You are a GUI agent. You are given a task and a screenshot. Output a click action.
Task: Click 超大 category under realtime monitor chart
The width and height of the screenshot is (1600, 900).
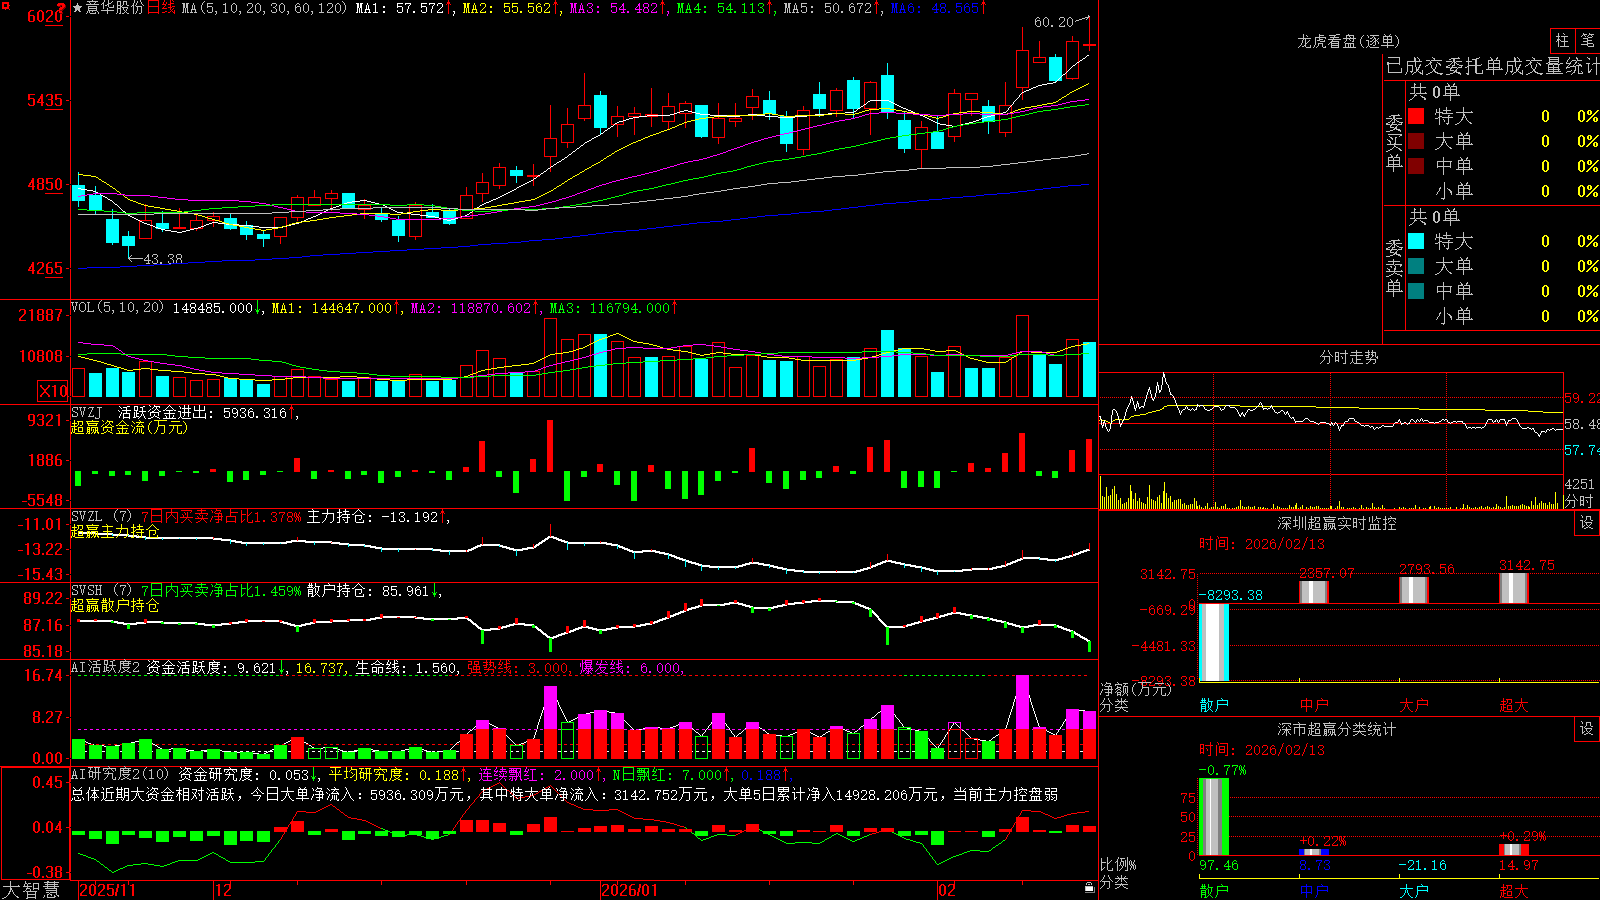1514,705
